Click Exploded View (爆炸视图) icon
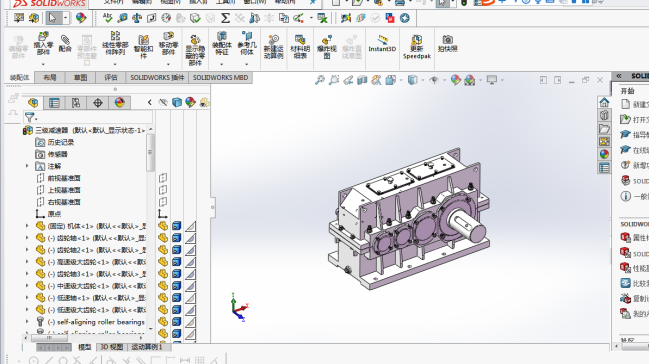 [327, 46]
